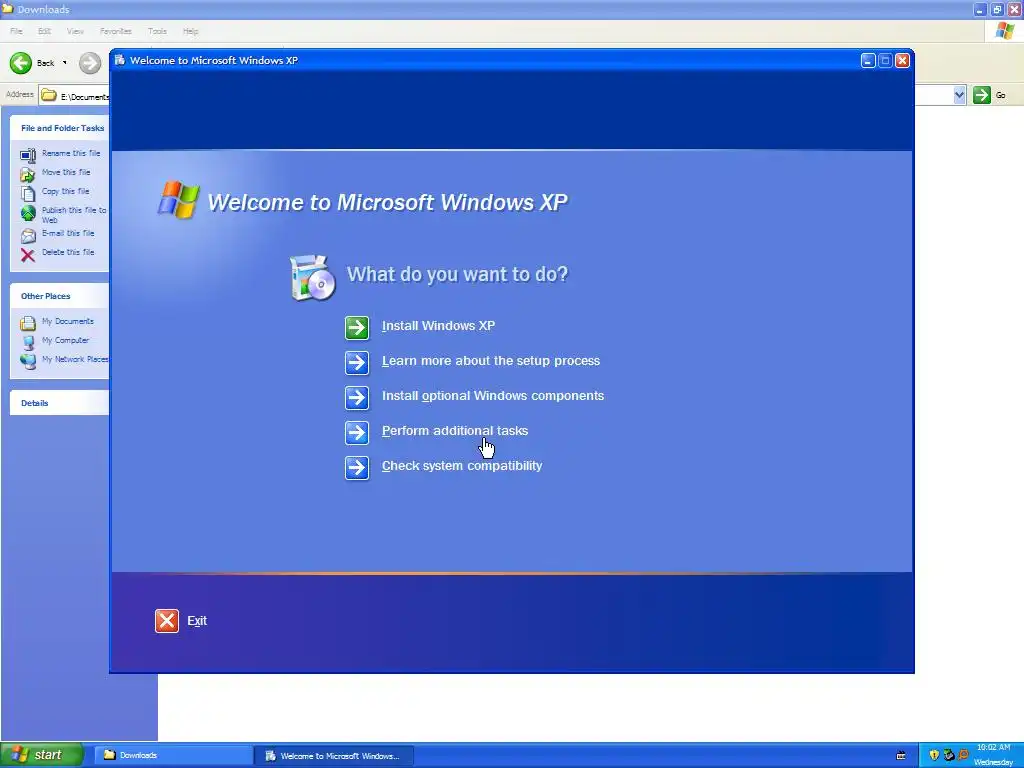The width and height of the screenshot is (1024, 768).
Task: Click the arrow icon beside Check system compatibility
Action: tap(357, 468)
